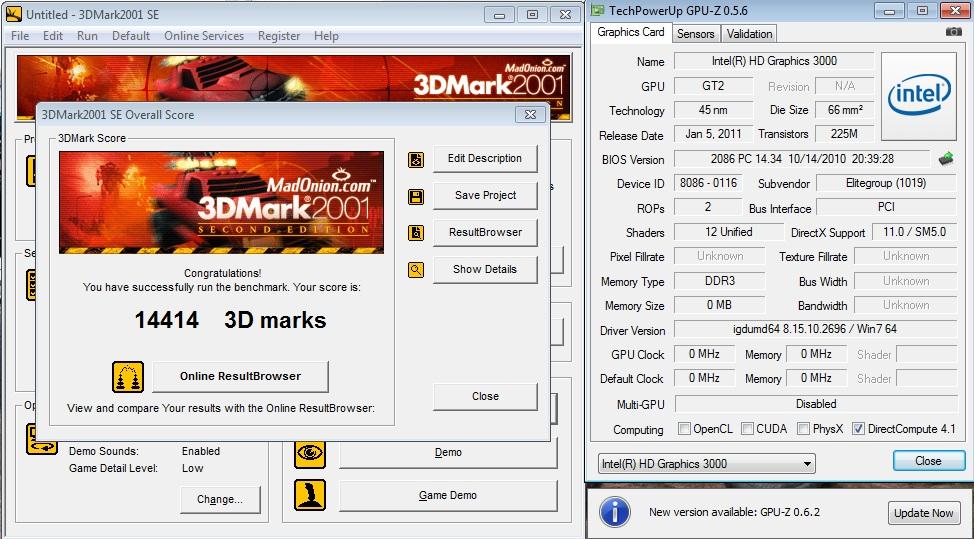Click the Memory Size field 0 MB
The width and height of the screenshot is (974, 539).
point(719,306)
